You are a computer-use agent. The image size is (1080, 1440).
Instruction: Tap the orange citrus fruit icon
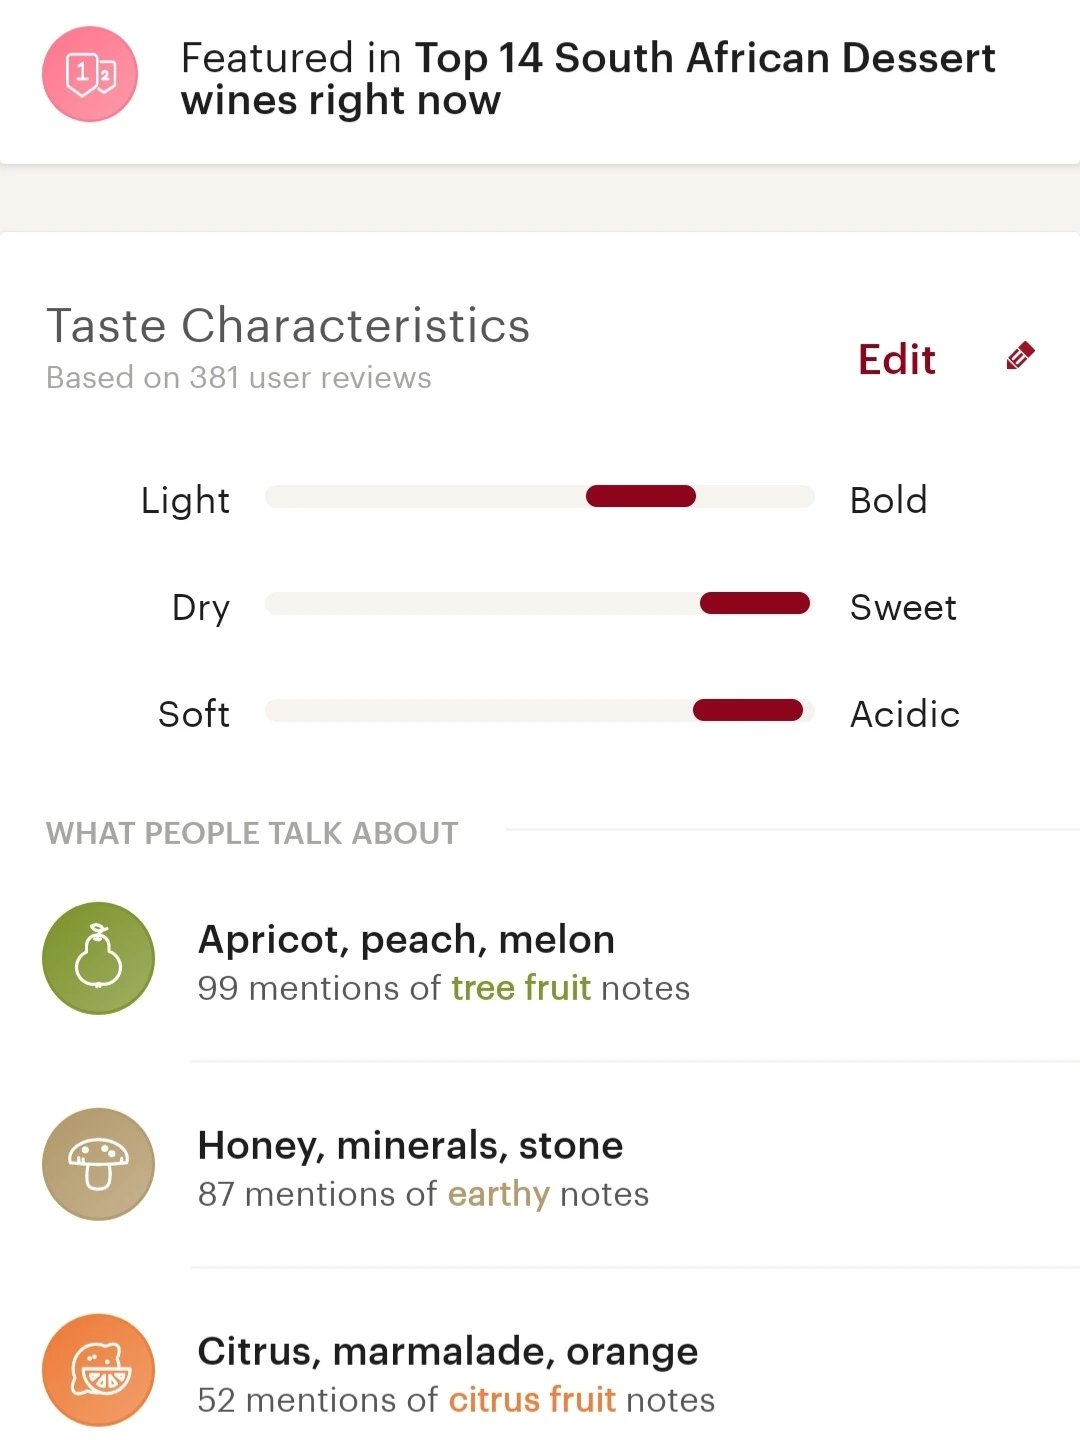click(x=98, y=1370)
